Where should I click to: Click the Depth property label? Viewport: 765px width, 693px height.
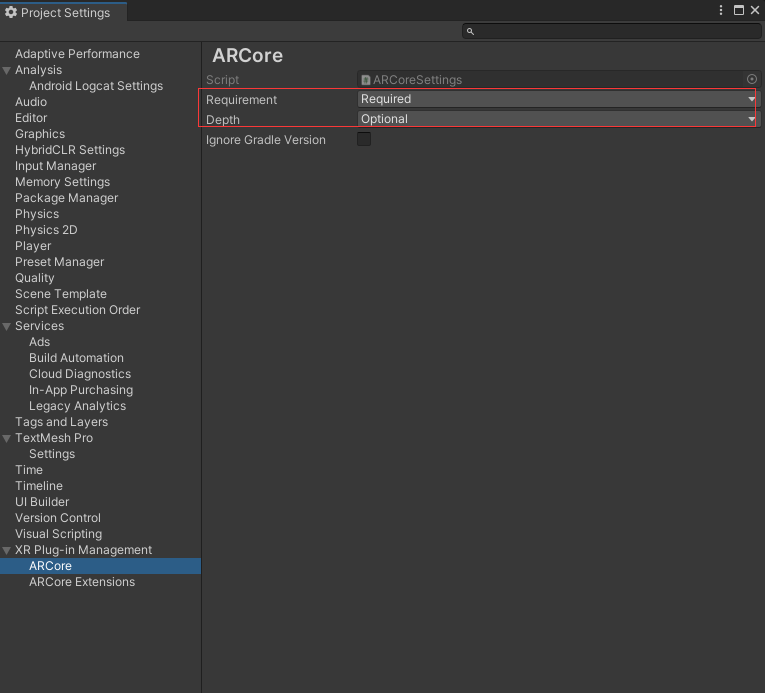pos(222,120)
